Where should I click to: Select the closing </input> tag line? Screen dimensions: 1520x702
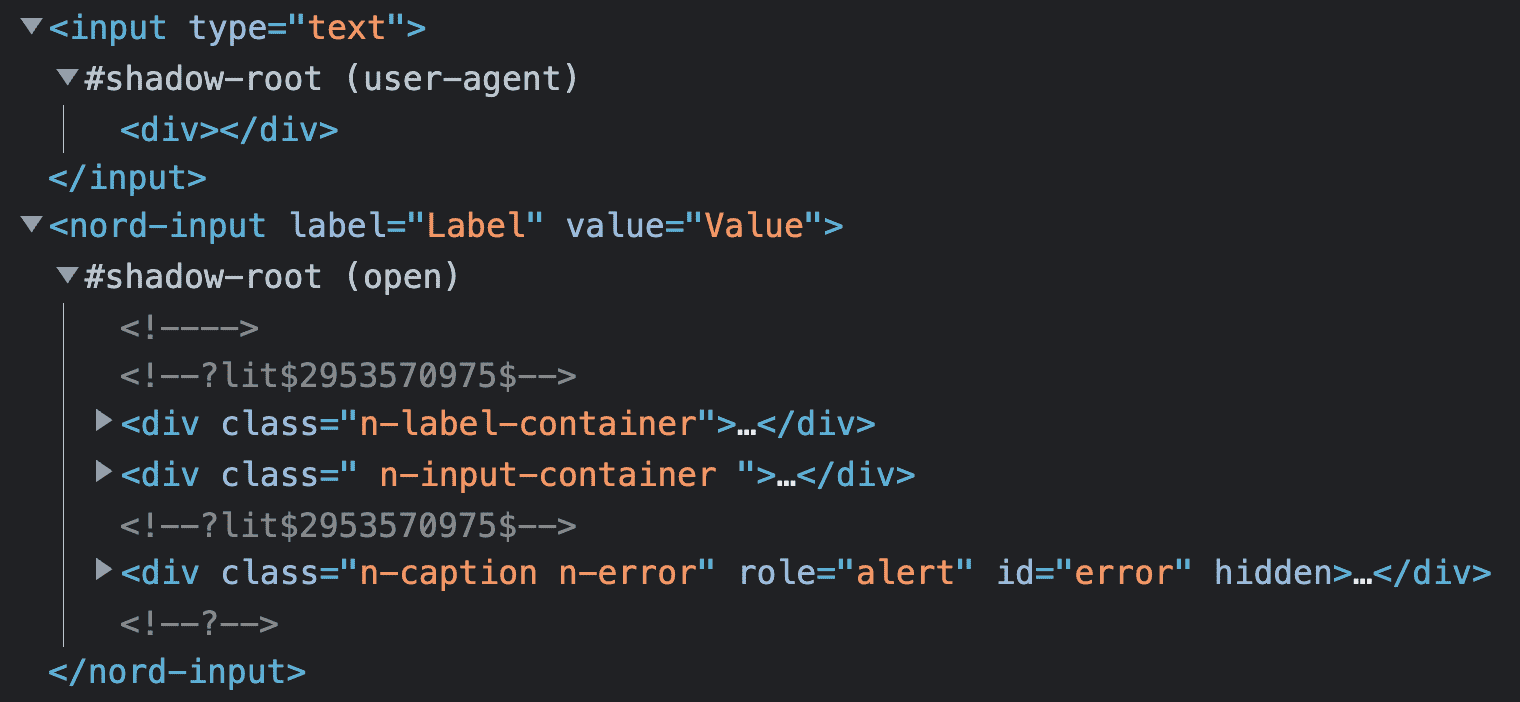(127, 178)
